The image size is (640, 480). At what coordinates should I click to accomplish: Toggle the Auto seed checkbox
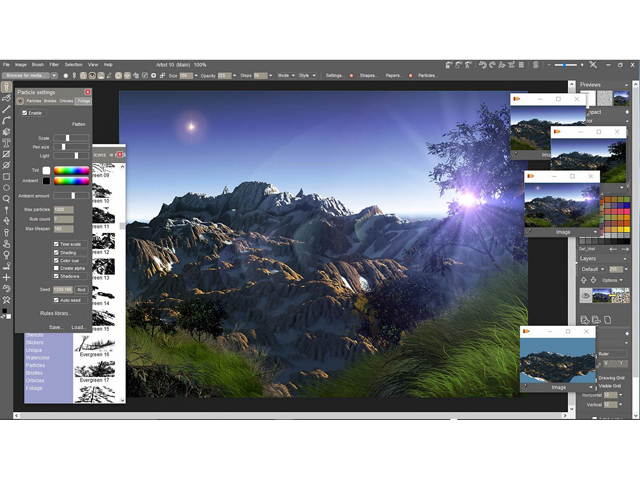(56, 299)
